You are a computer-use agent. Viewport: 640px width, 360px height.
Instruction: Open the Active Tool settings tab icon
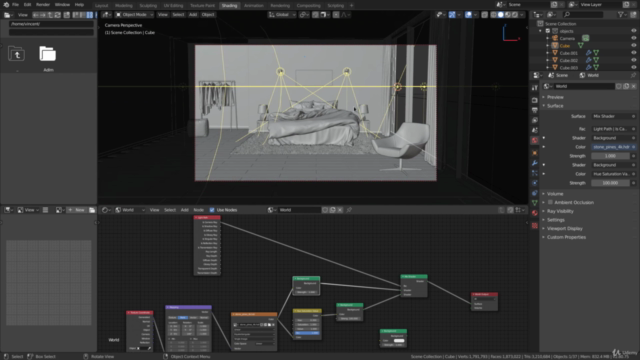pos(535,88)
